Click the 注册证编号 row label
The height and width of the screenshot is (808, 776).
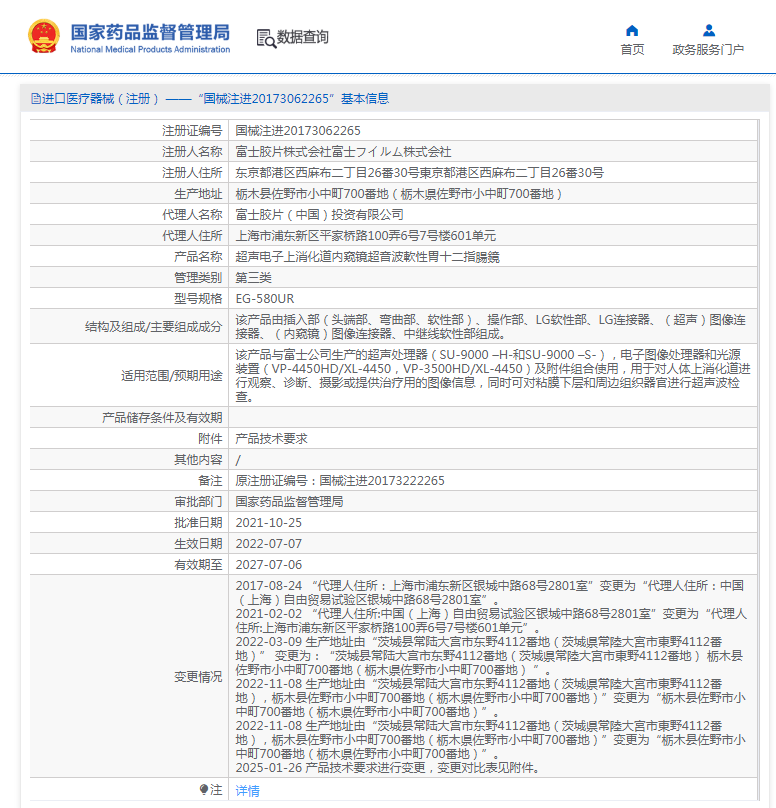[x=192, y=131]
